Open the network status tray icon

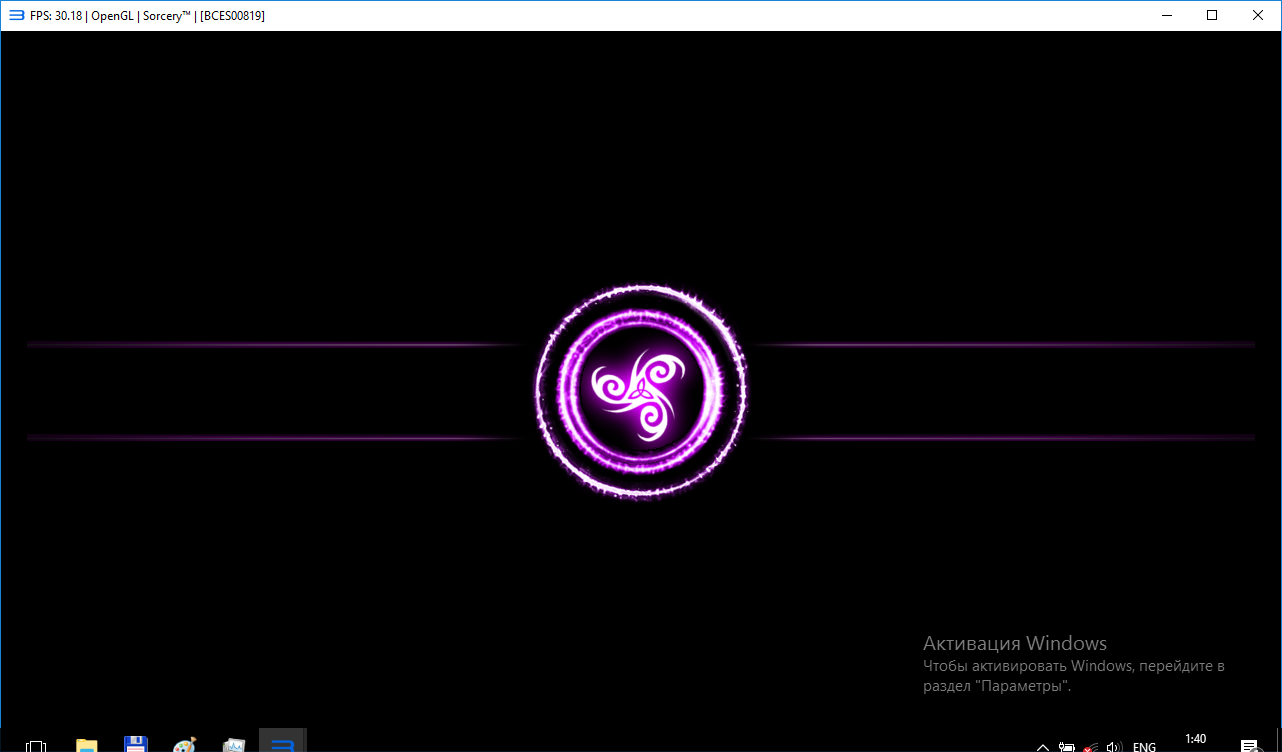tap(1090, 746)
